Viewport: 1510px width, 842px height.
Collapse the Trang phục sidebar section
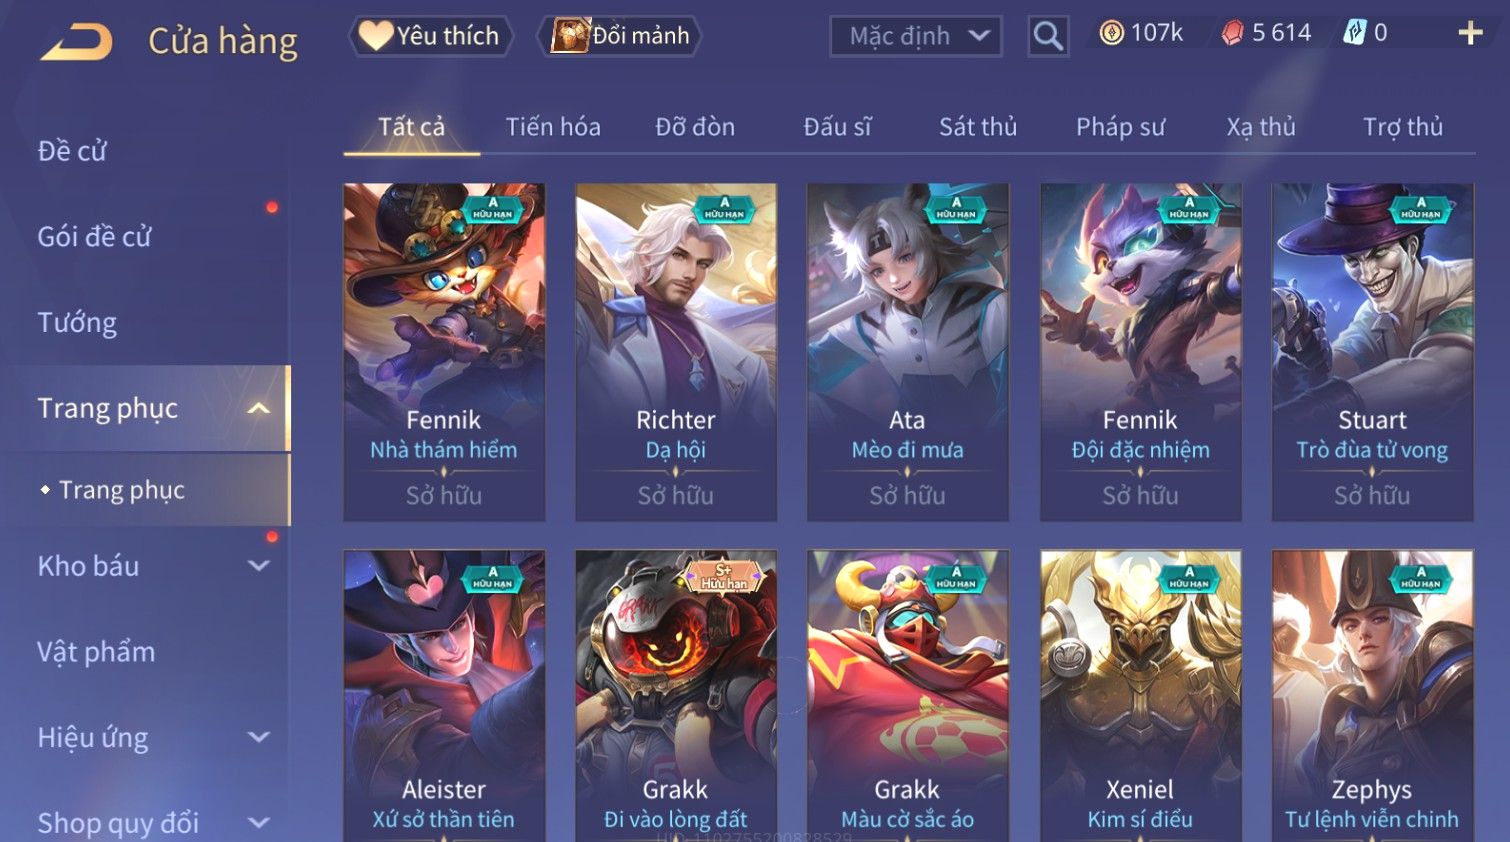pos(258,408)
